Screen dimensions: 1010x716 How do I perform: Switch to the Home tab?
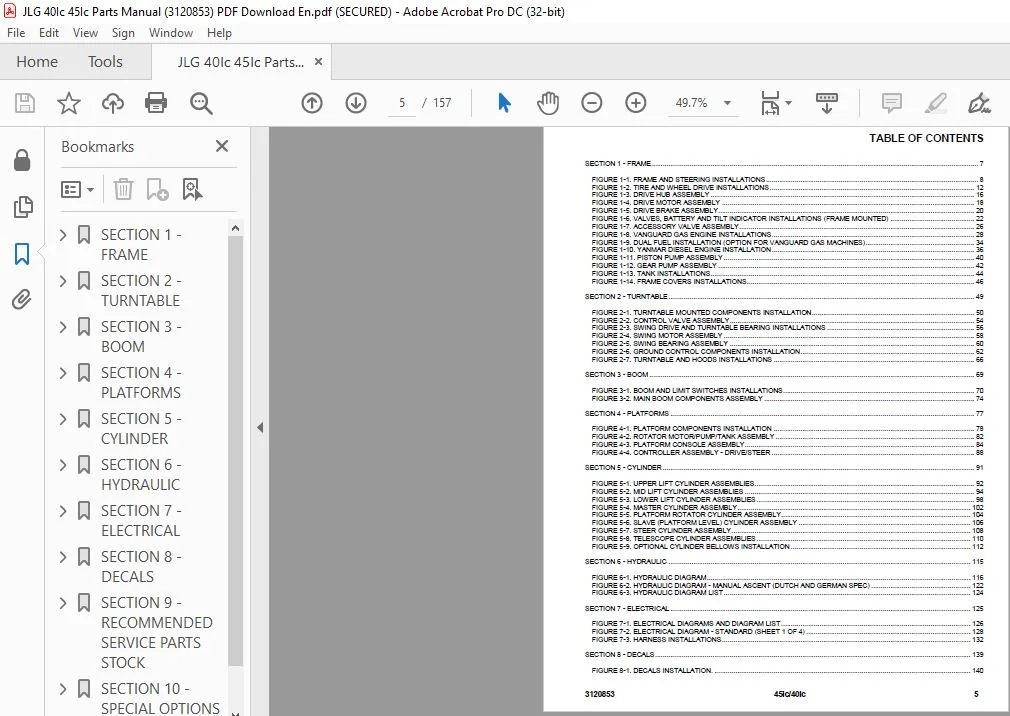click(x=37, y=62)
